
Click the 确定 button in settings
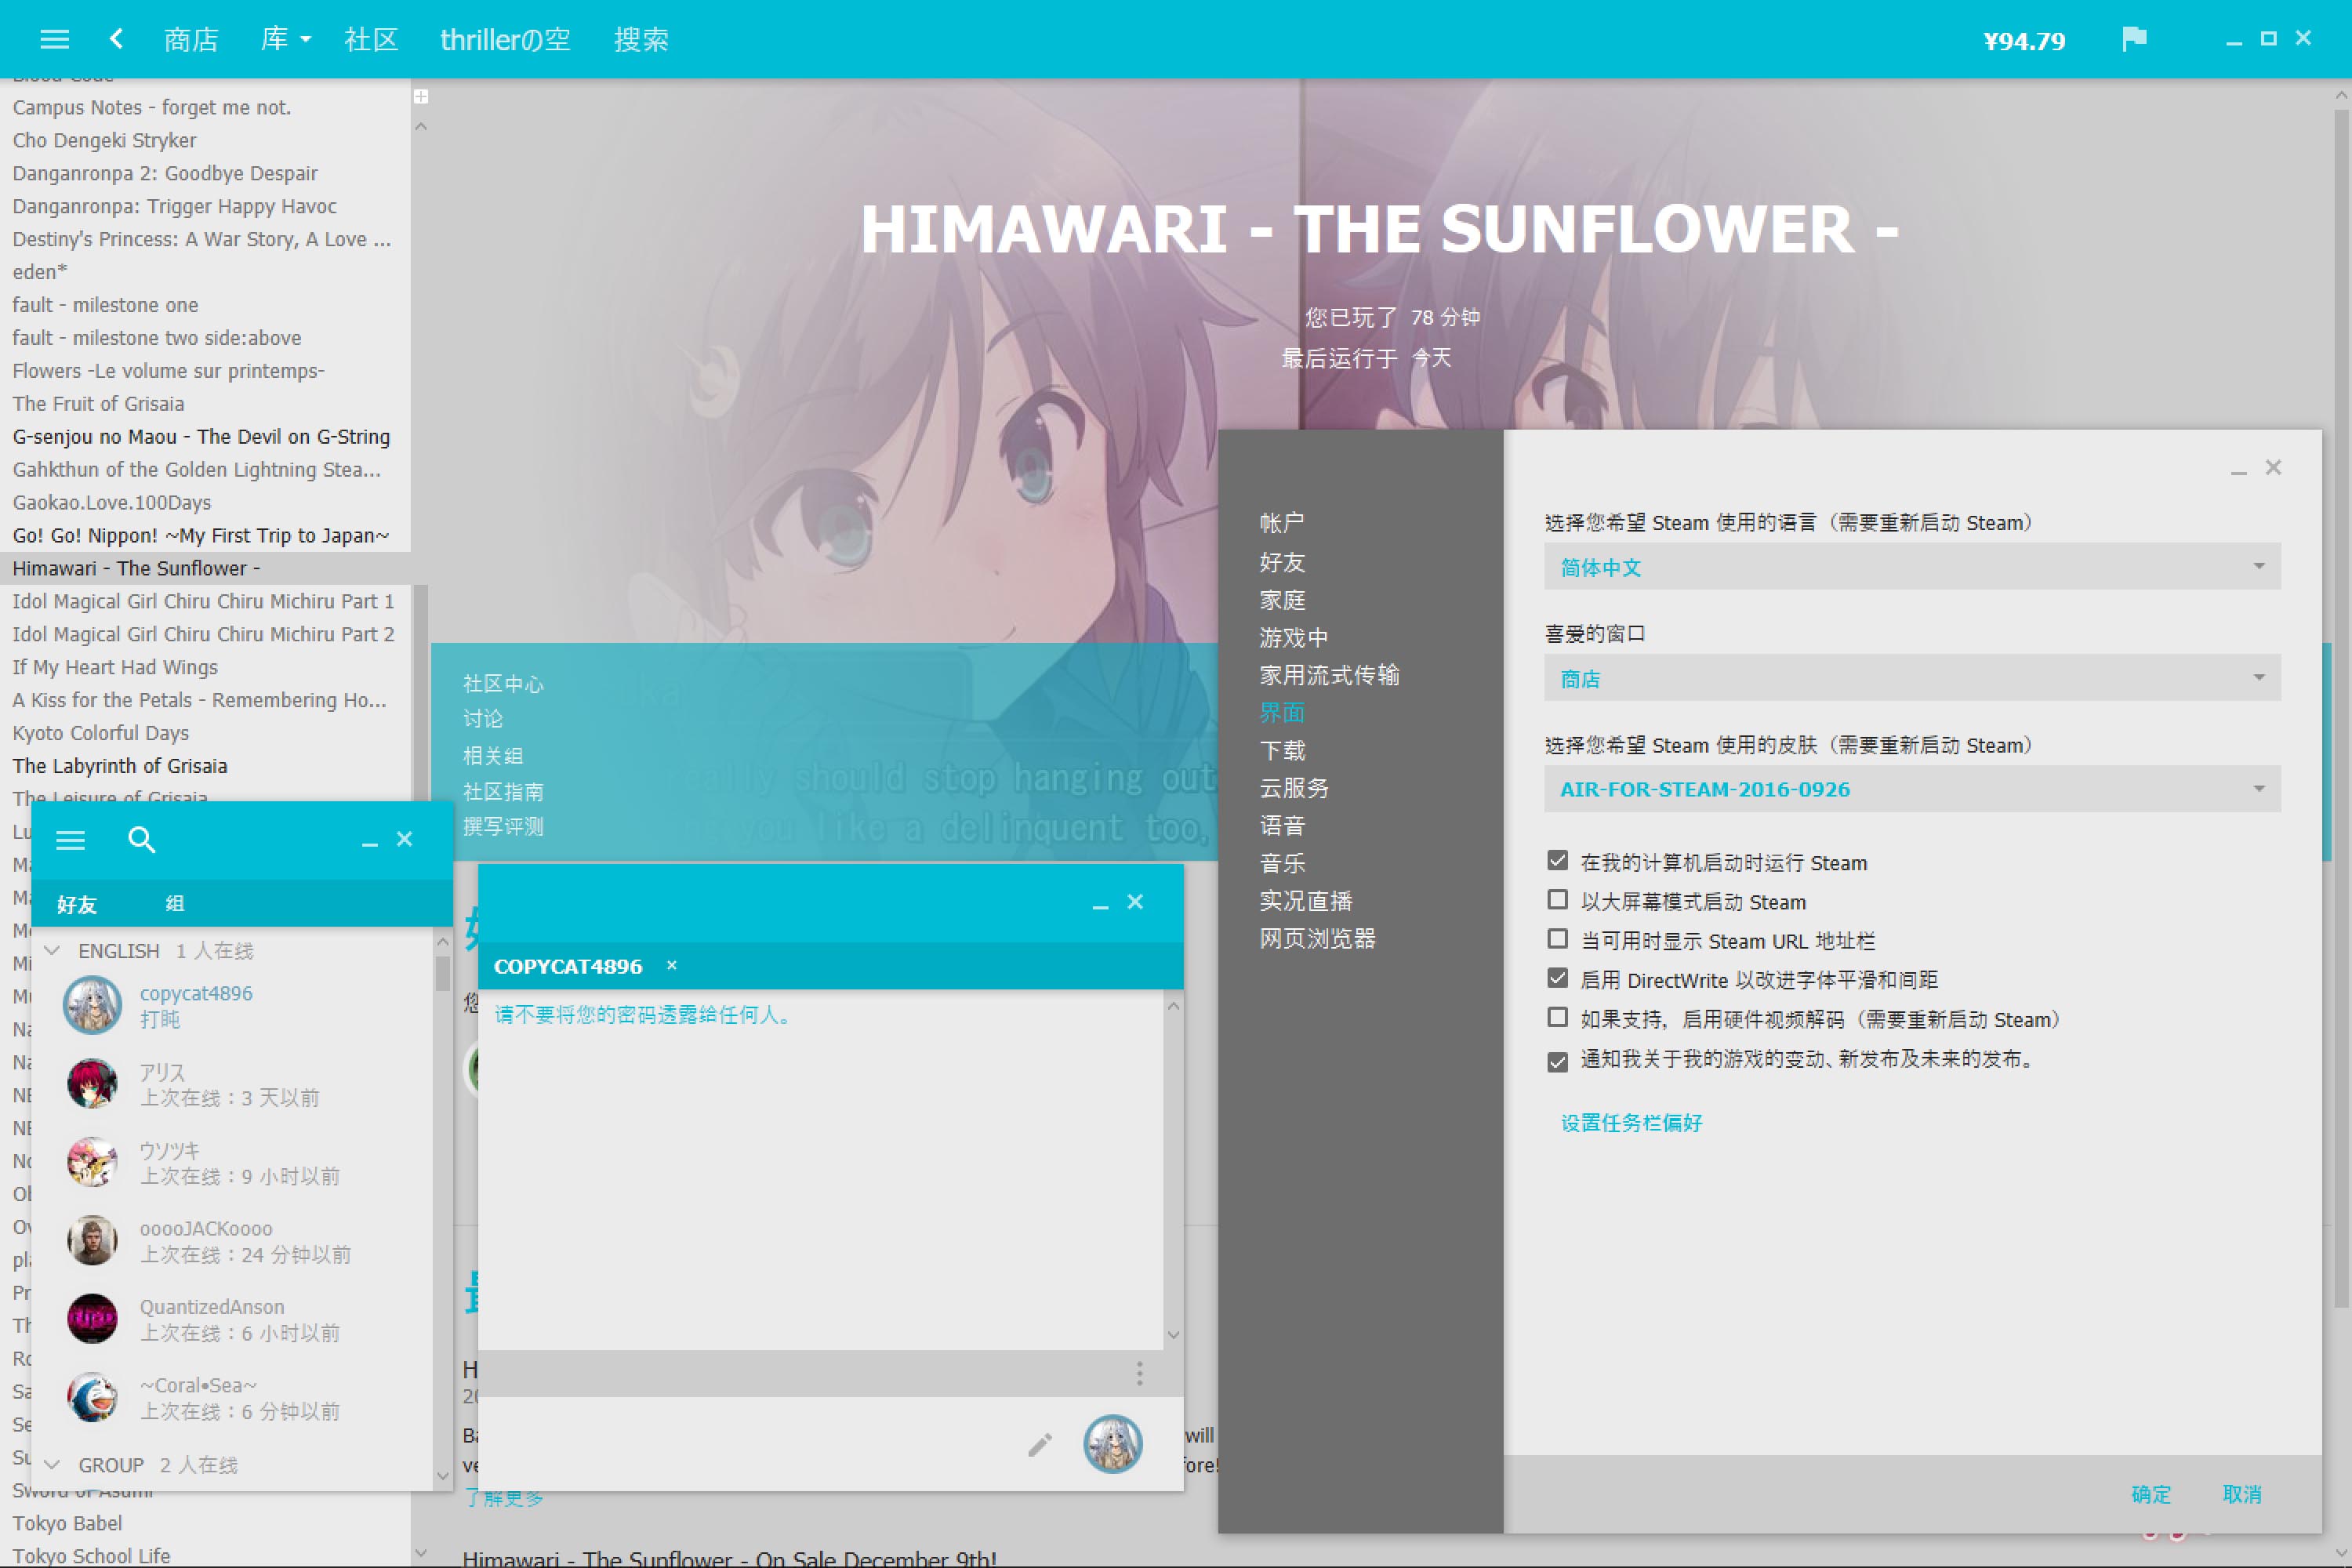click(x=2150, y=1494)
